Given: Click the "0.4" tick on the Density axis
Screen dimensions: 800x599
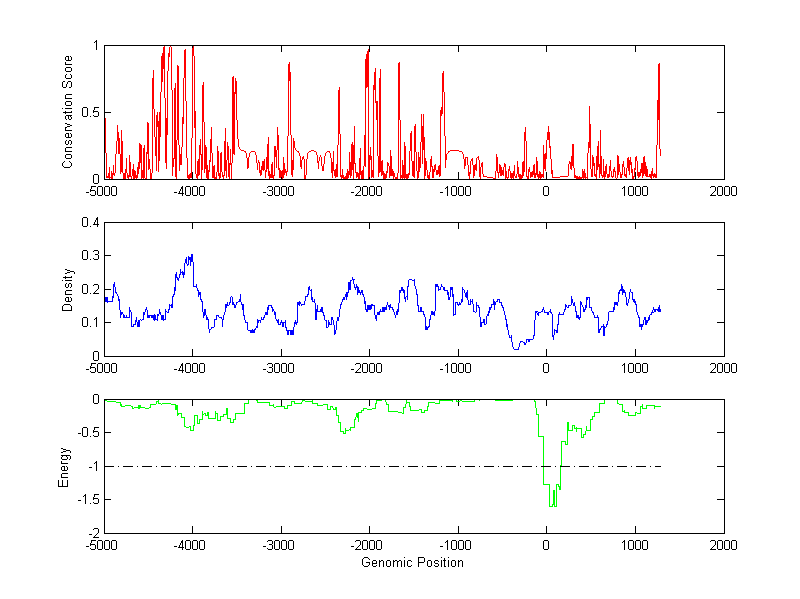Looking at the screenshot, I should click(x=91, y=223).
